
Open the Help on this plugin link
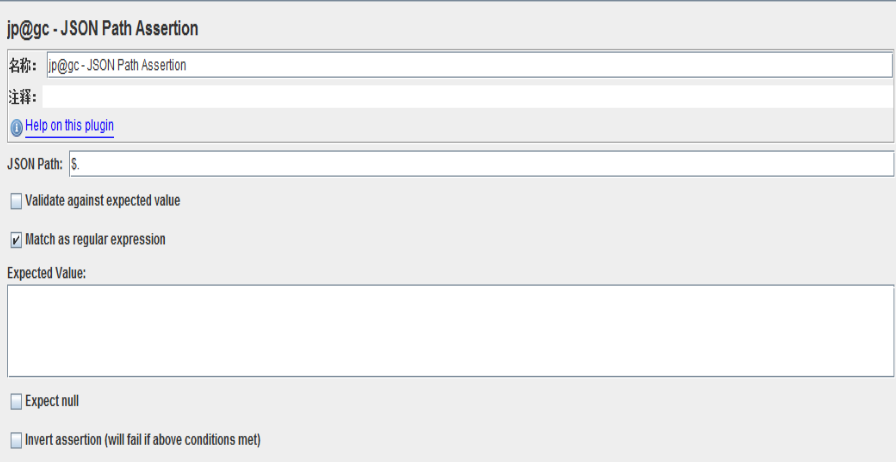click(x=69, y=126)
